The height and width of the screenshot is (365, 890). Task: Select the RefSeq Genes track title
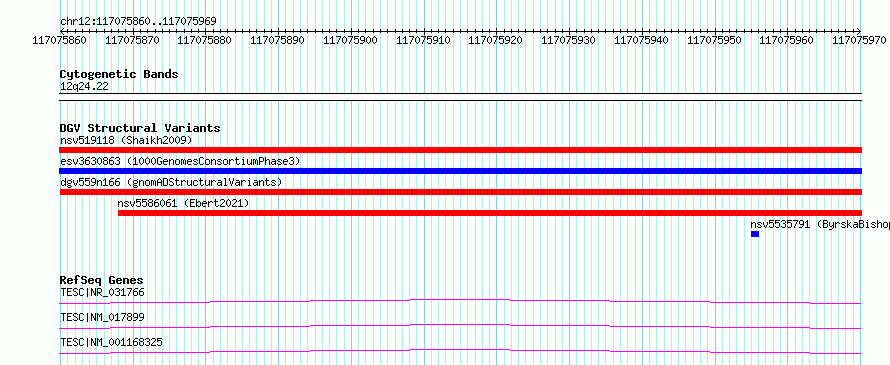[101, 280]
